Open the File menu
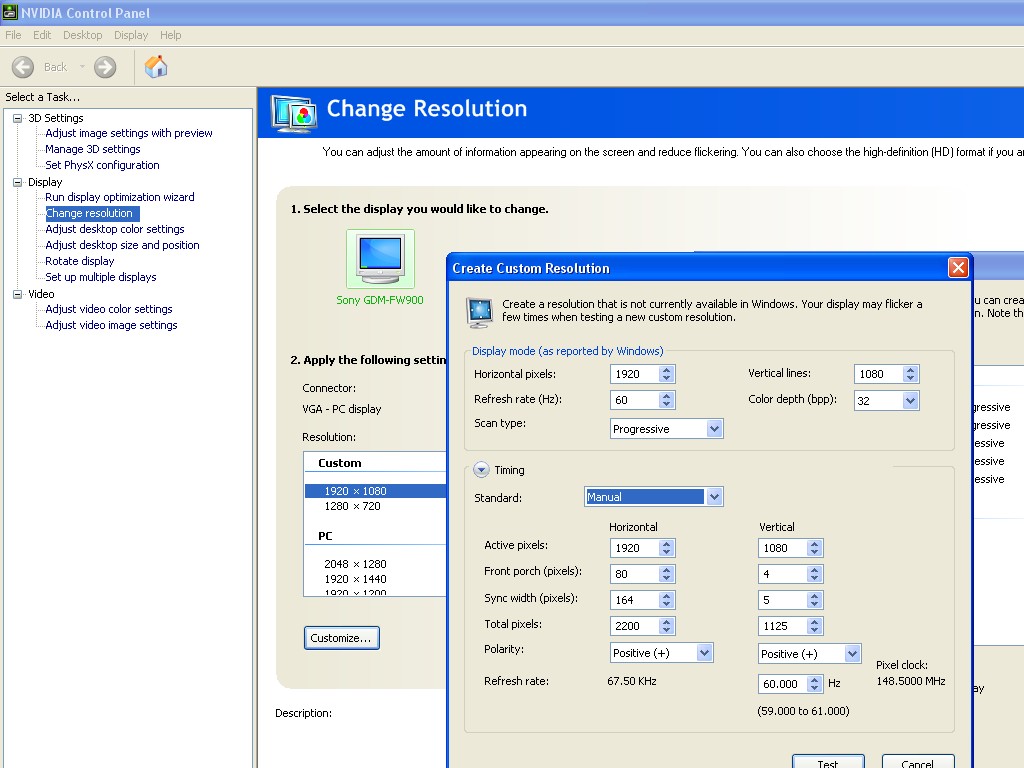 pyautogui.click(x=13, y=35)
